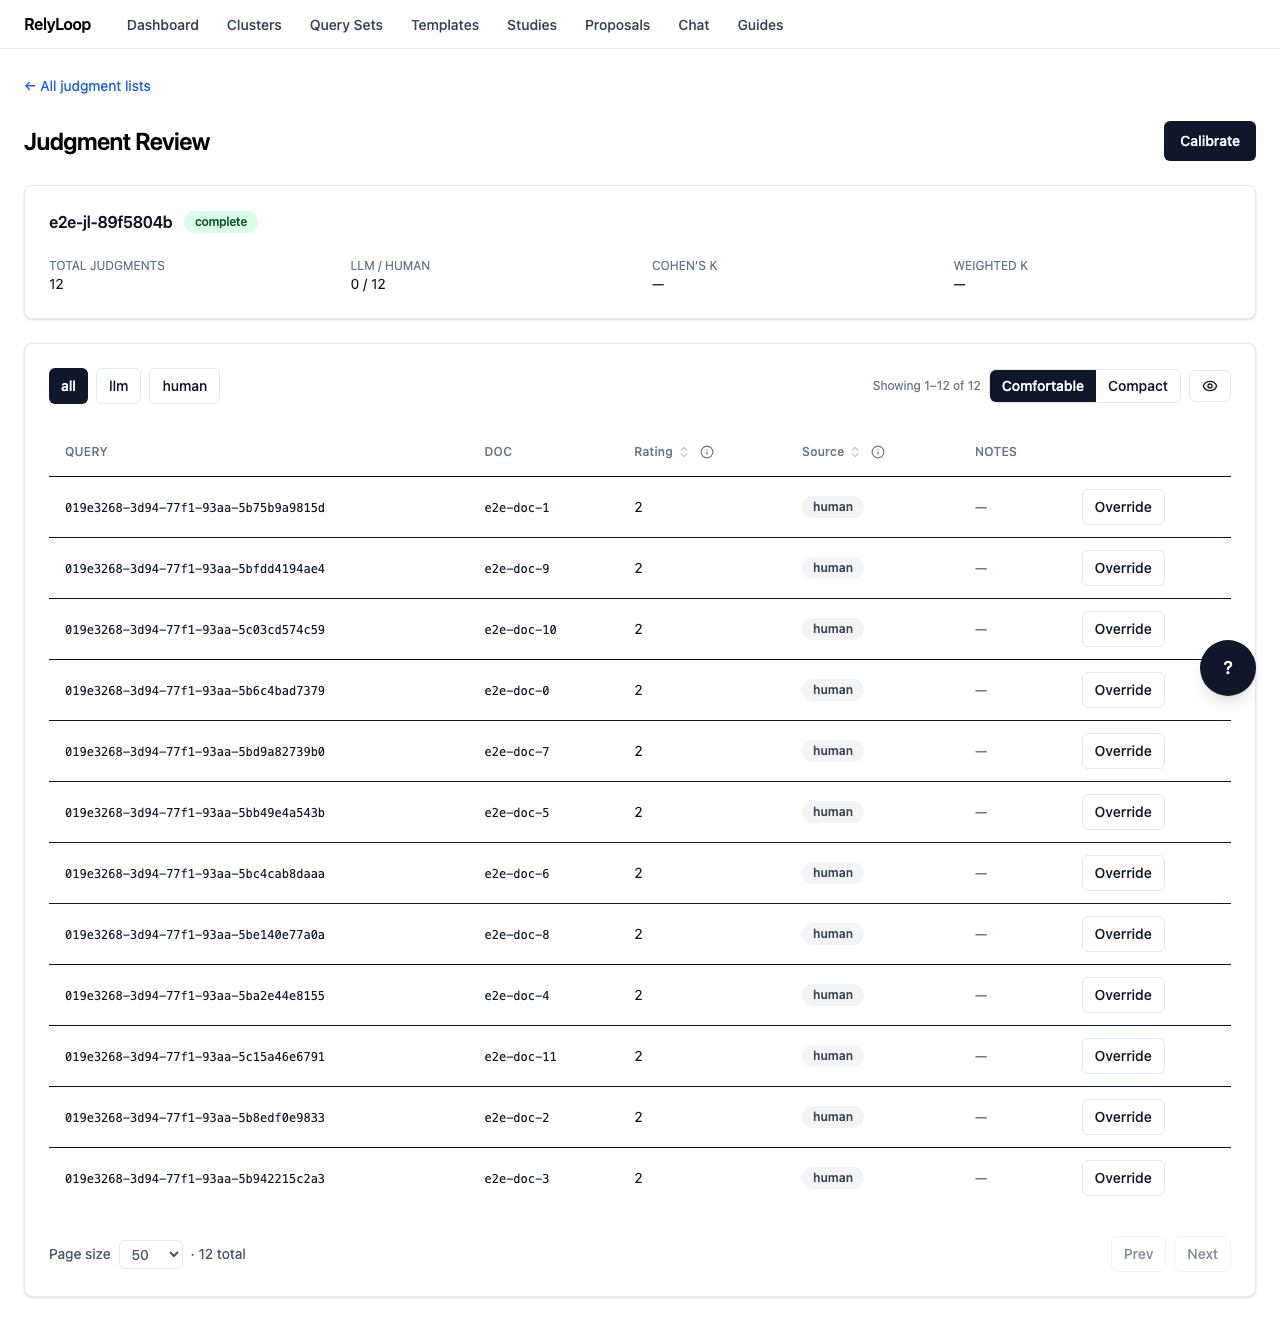Click the RelyLoop logo

pyautogui.click(x=57, y=24)
